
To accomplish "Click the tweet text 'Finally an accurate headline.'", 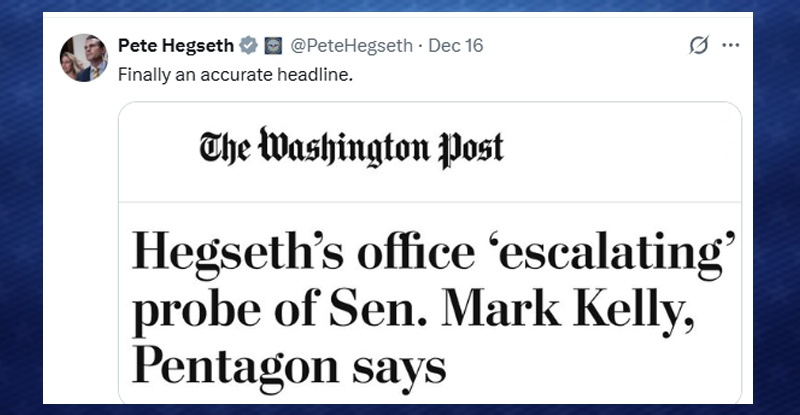I will click(235, 74).
